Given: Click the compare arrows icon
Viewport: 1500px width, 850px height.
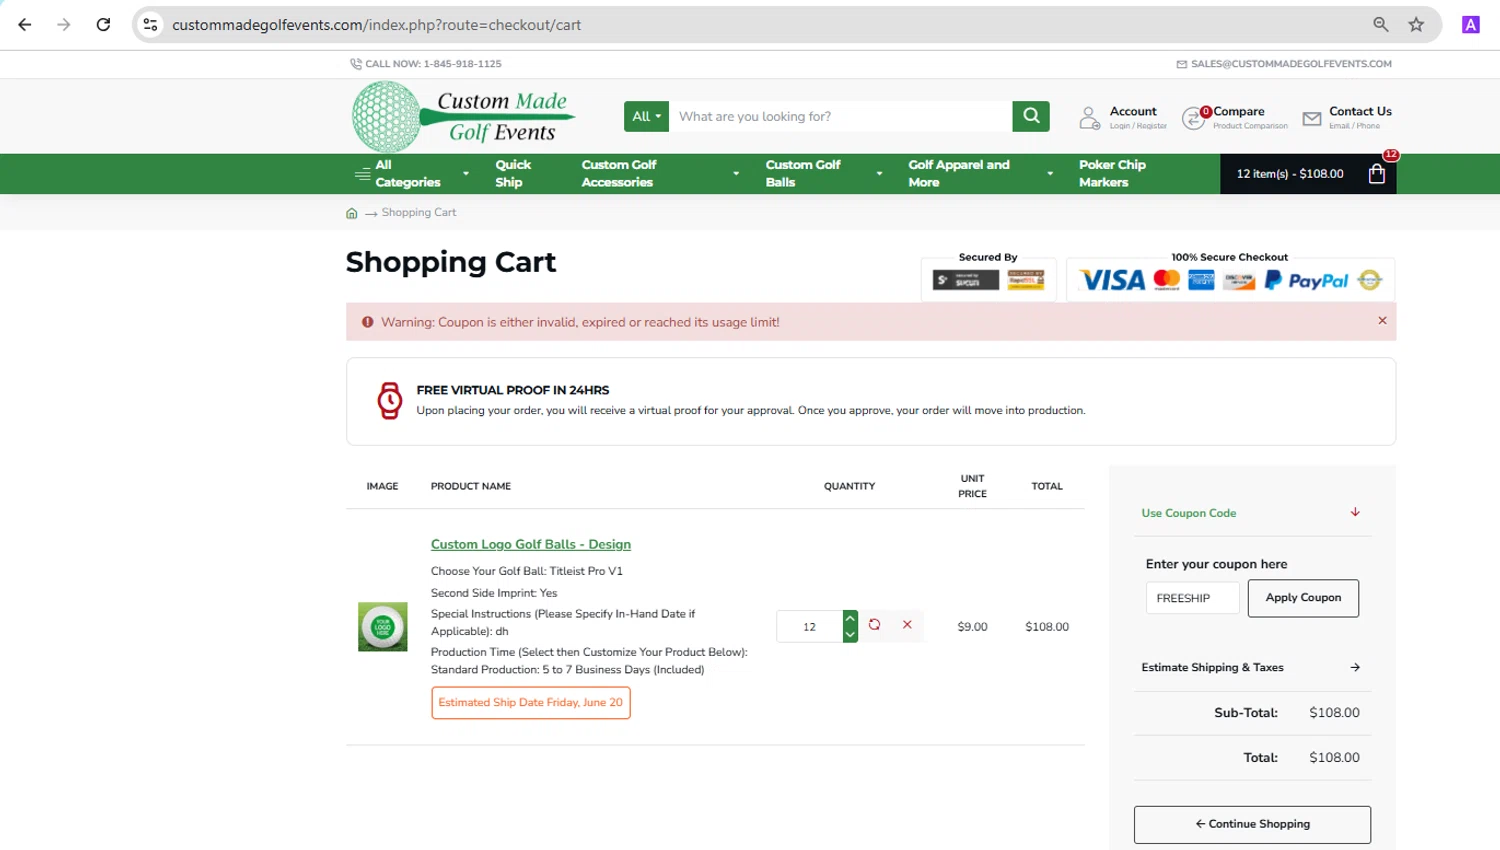Looking at the screenshot, I should coord(1193,119).
